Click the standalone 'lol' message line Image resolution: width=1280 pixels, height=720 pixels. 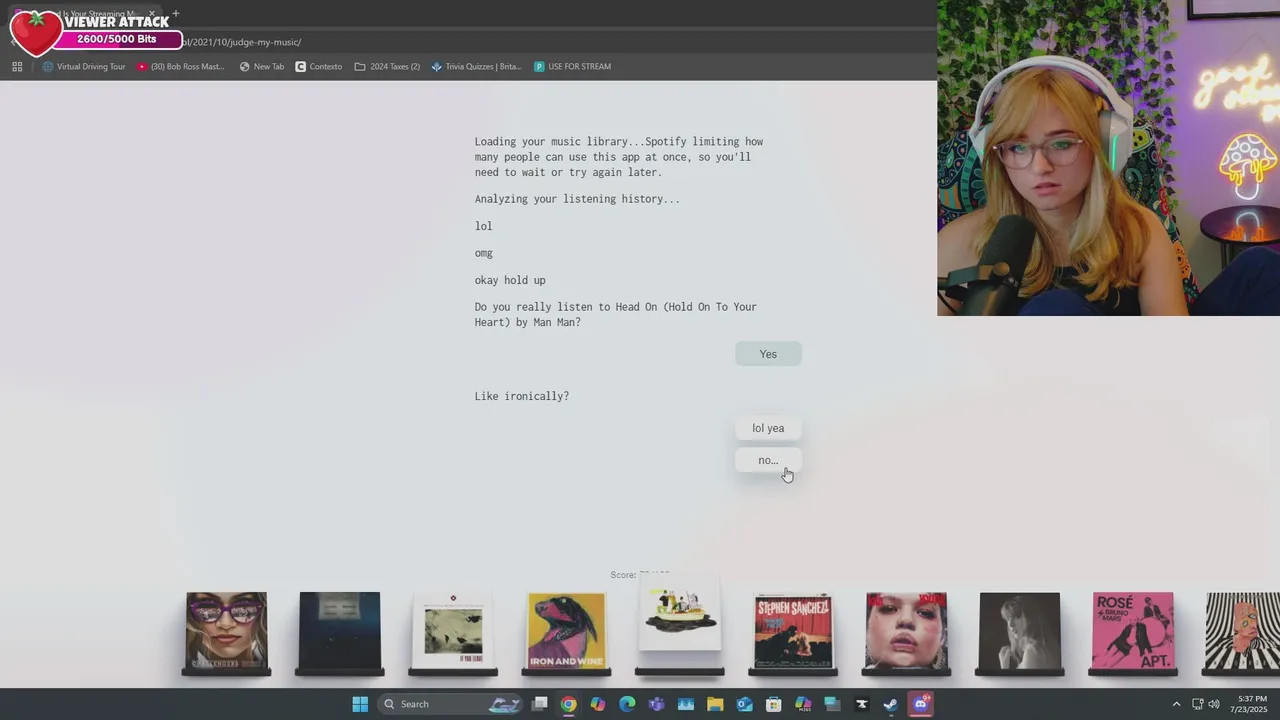tap(484, 226)
